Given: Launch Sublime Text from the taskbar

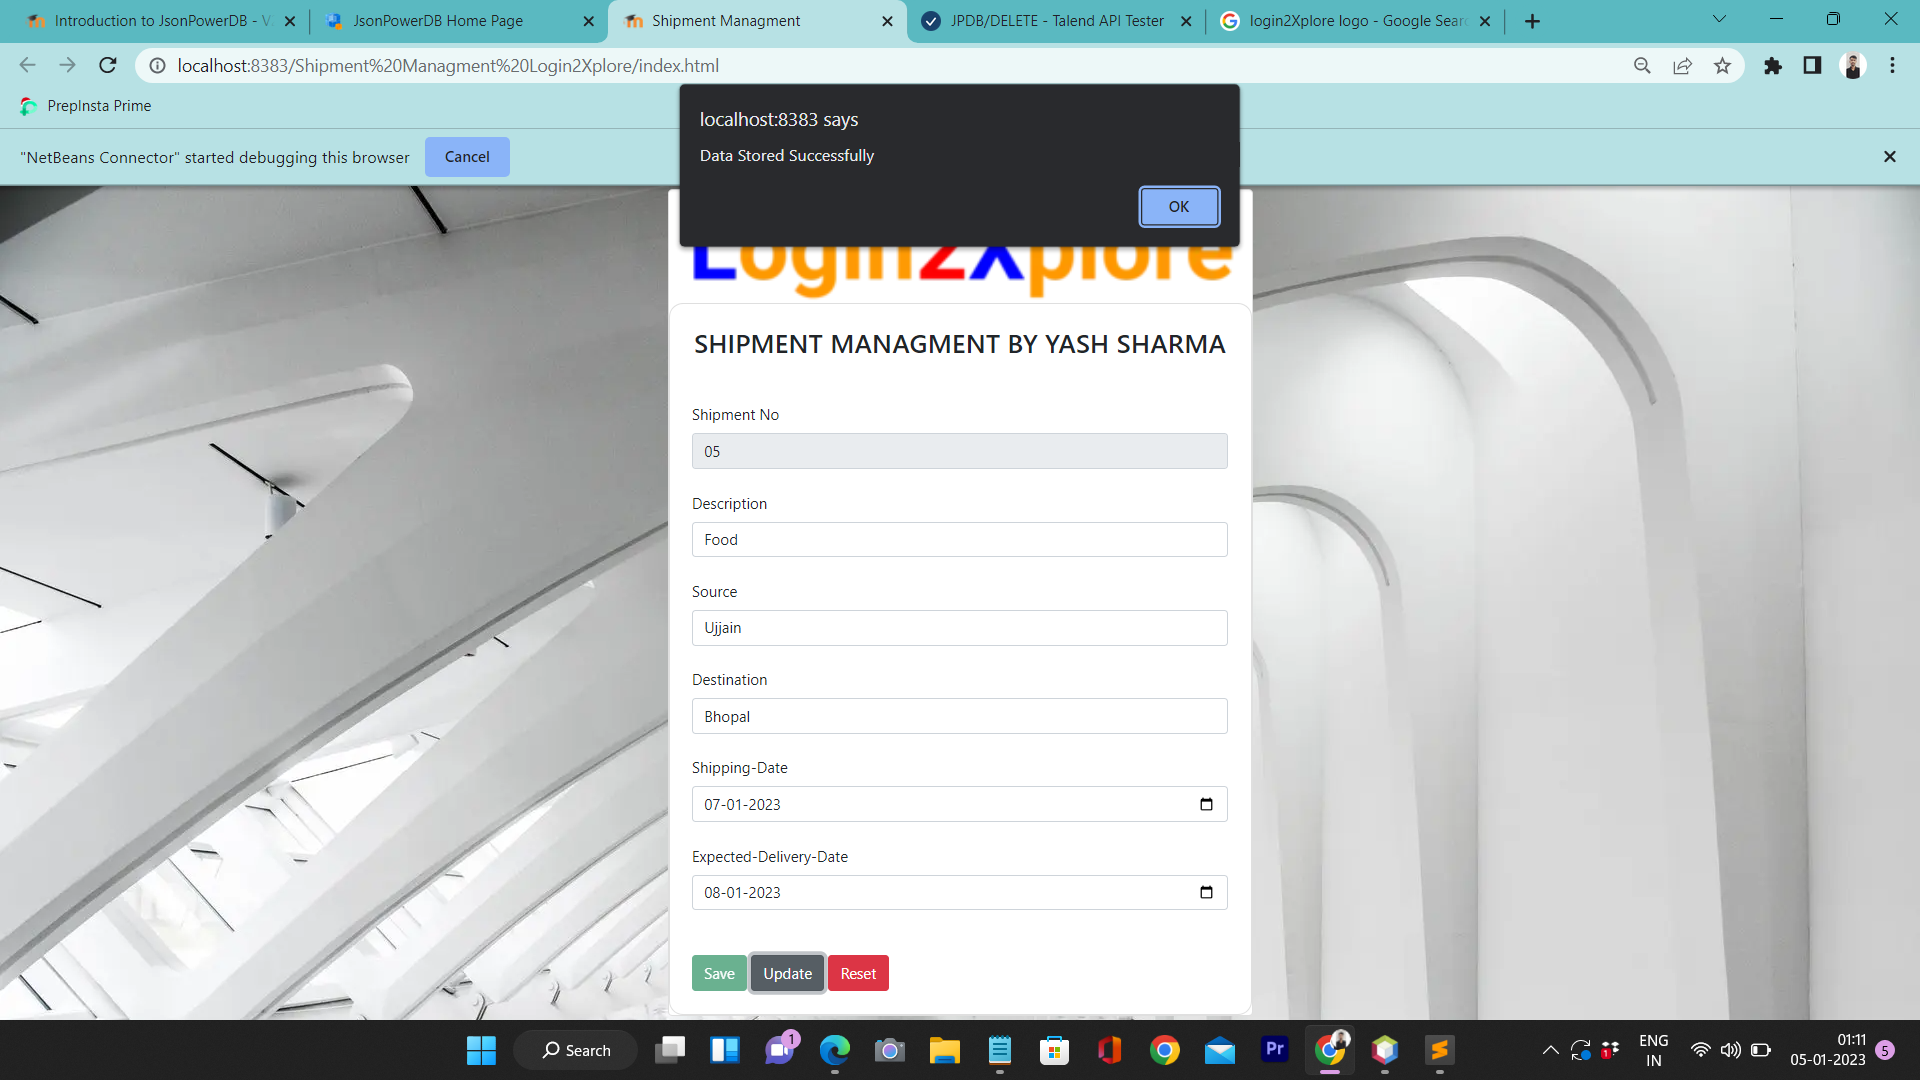Looking at the screenshot, I should [x=1440, y=1050].
